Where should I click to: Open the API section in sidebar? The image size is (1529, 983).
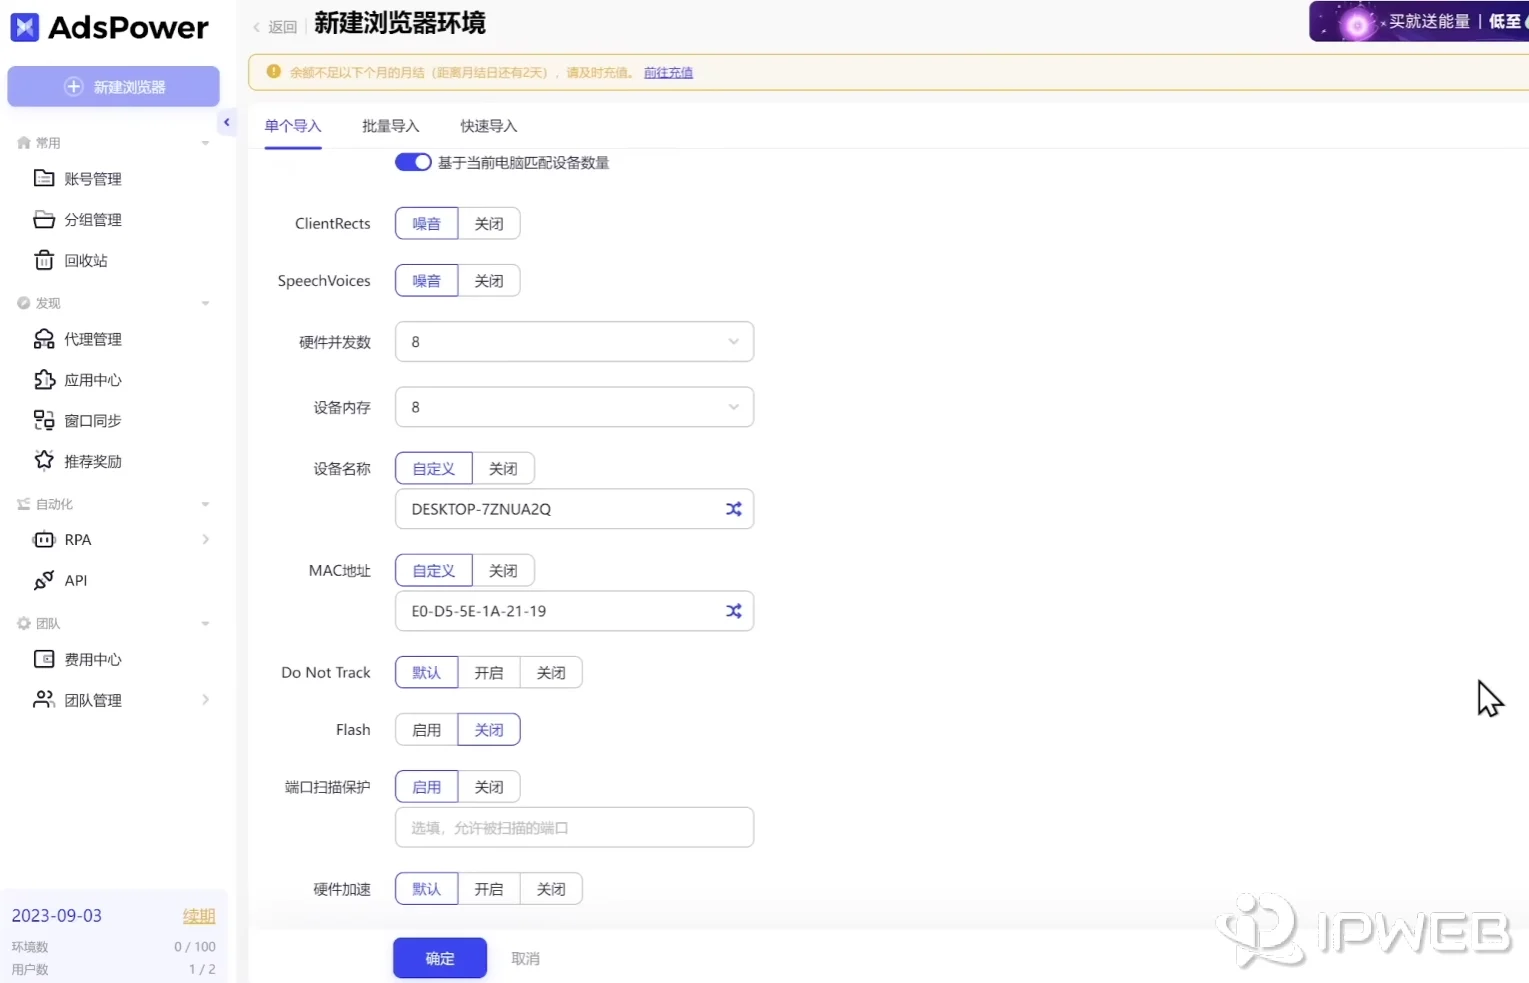73,580
